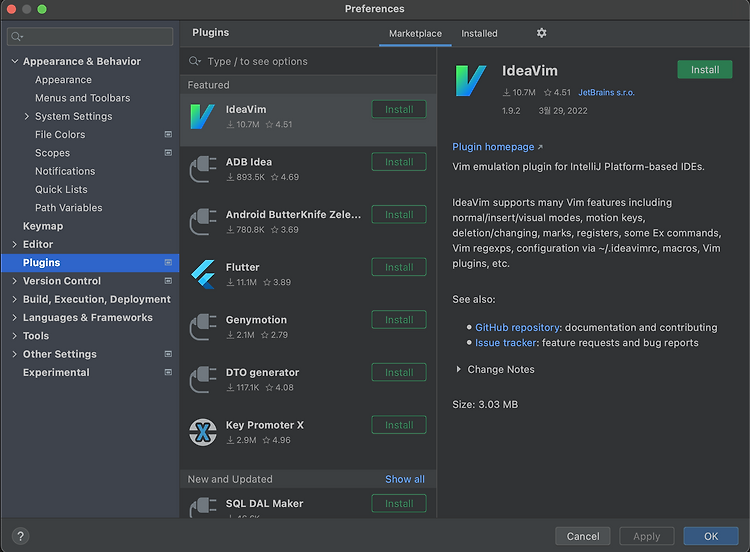
Task: Expand the Other Settings section
Action: (x=15, y=354)
